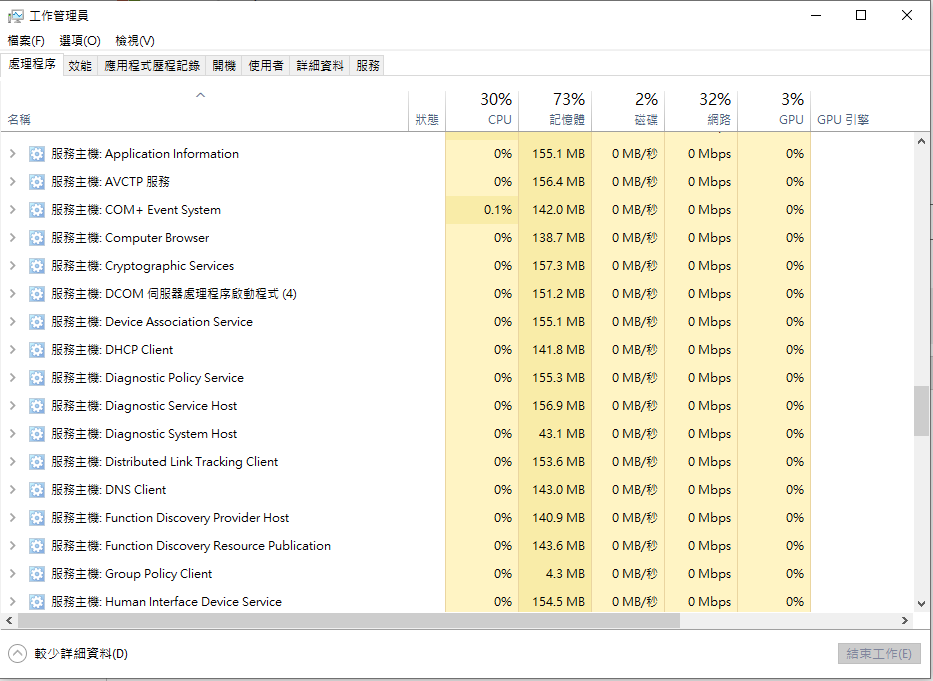The width and height of the screenshot is (933, 681).
Task: Expand the DNS Client row
Action: click(x=12, y=489)
